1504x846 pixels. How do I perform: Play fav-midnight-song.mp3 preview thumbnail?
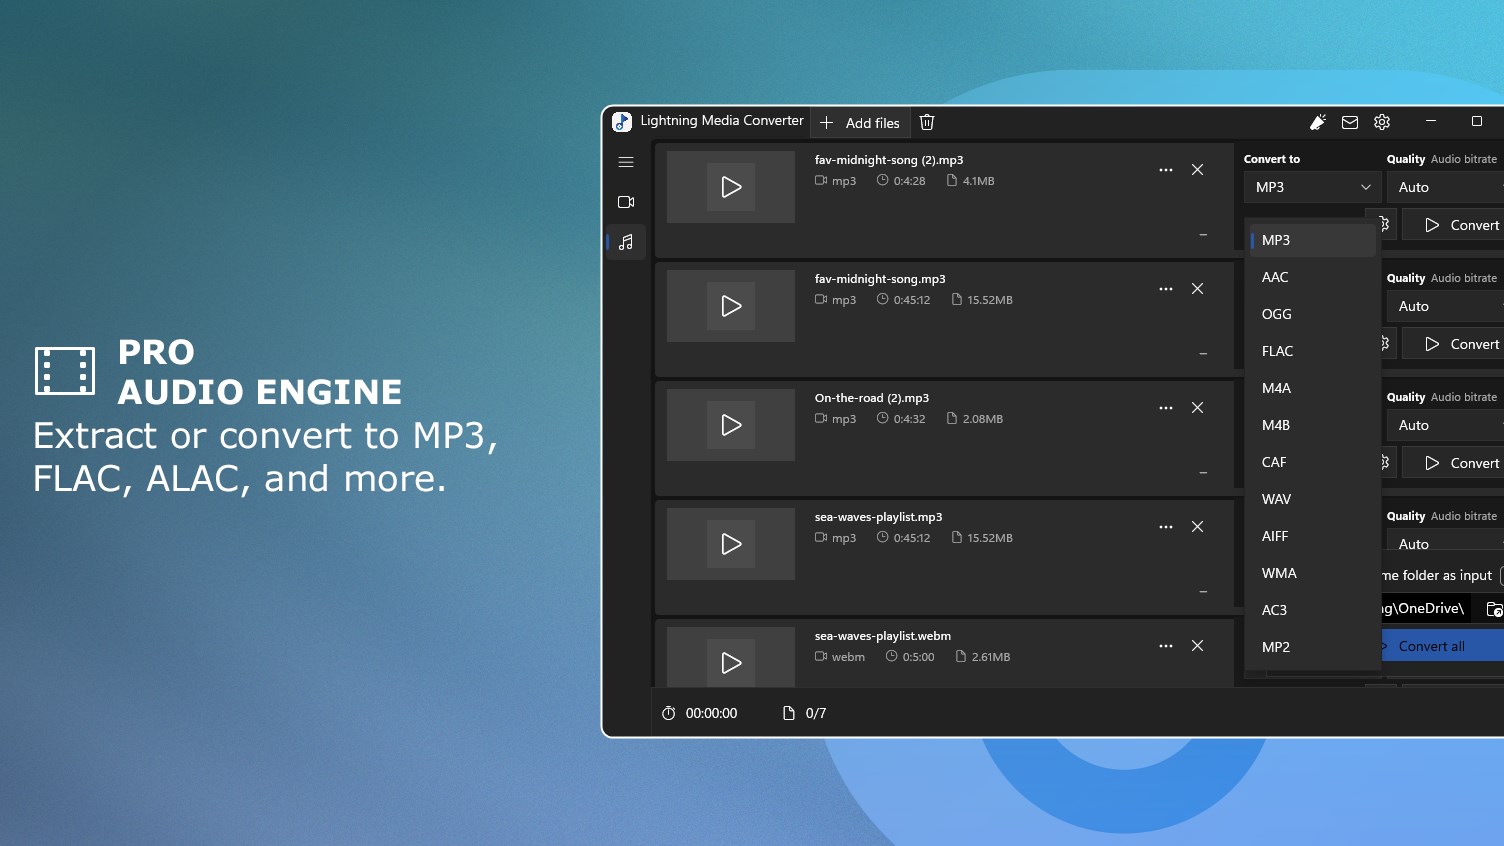(x=731, y=306)
